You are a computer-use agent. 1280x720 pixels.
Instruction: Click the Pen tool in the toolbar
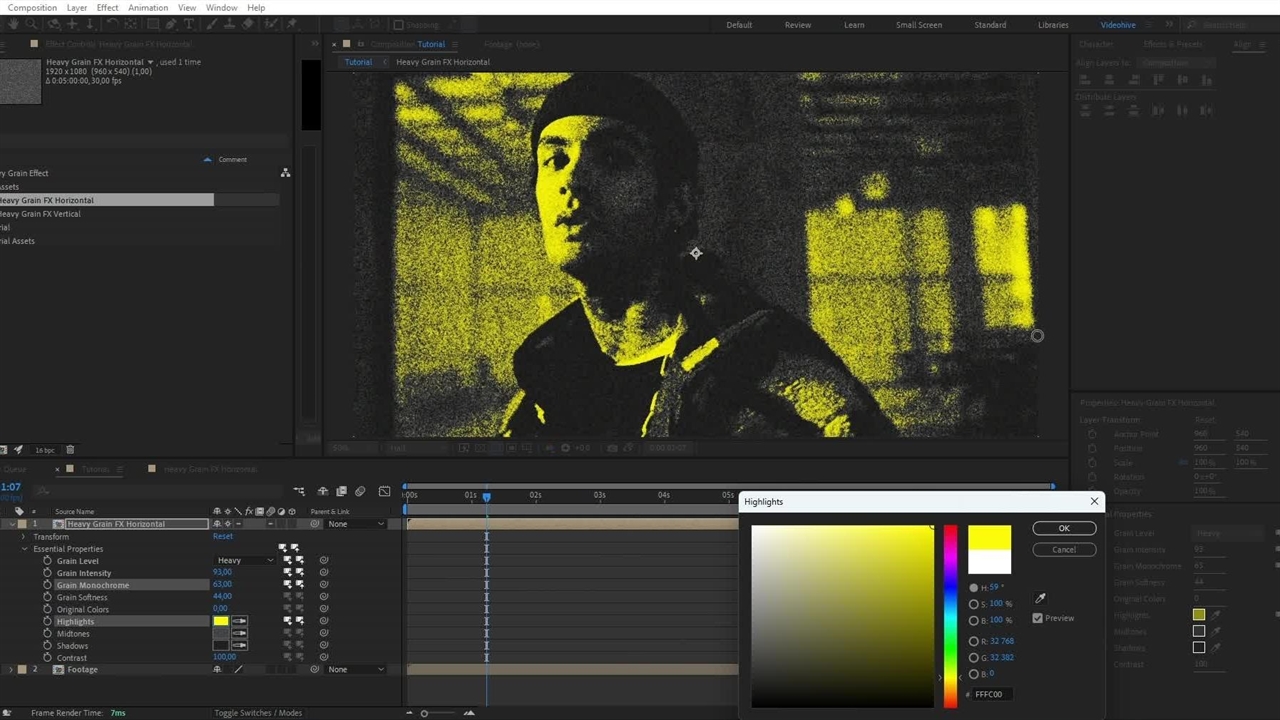pyautogui.click(x=171, y=24)
